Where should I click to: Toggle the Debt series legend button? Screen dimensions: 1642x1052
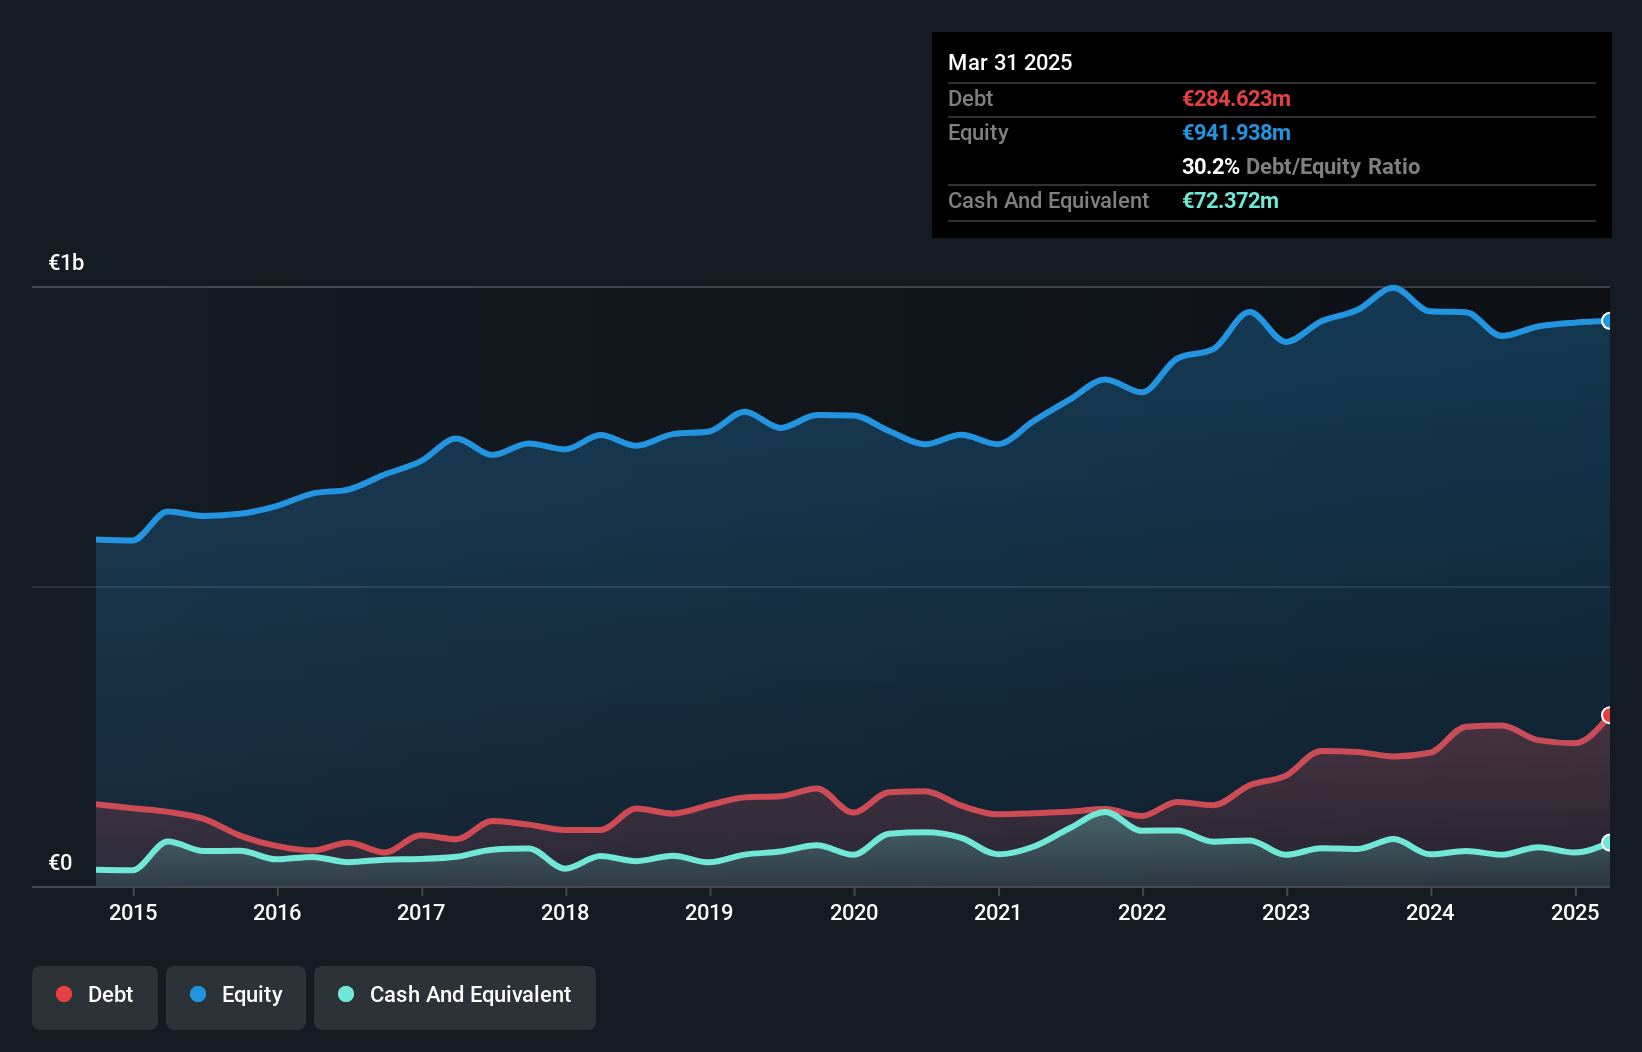click(x=95, y=997)
